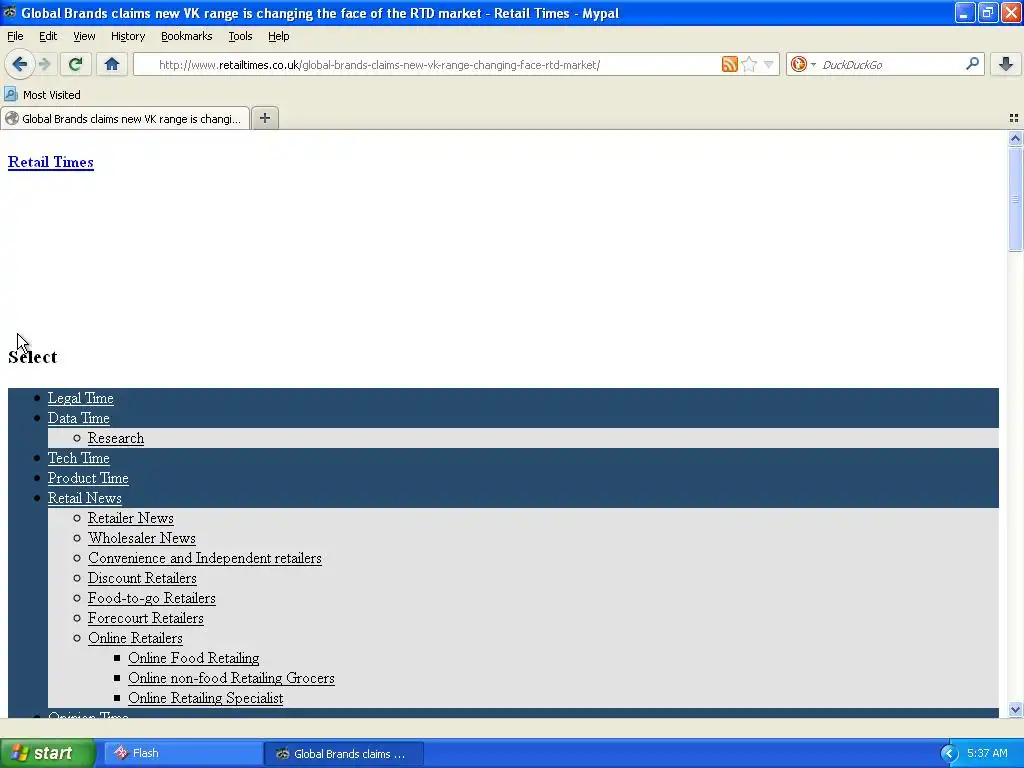Click the Mypal icon in title bar
1024x768 pixels.
(x=10, y=12)
